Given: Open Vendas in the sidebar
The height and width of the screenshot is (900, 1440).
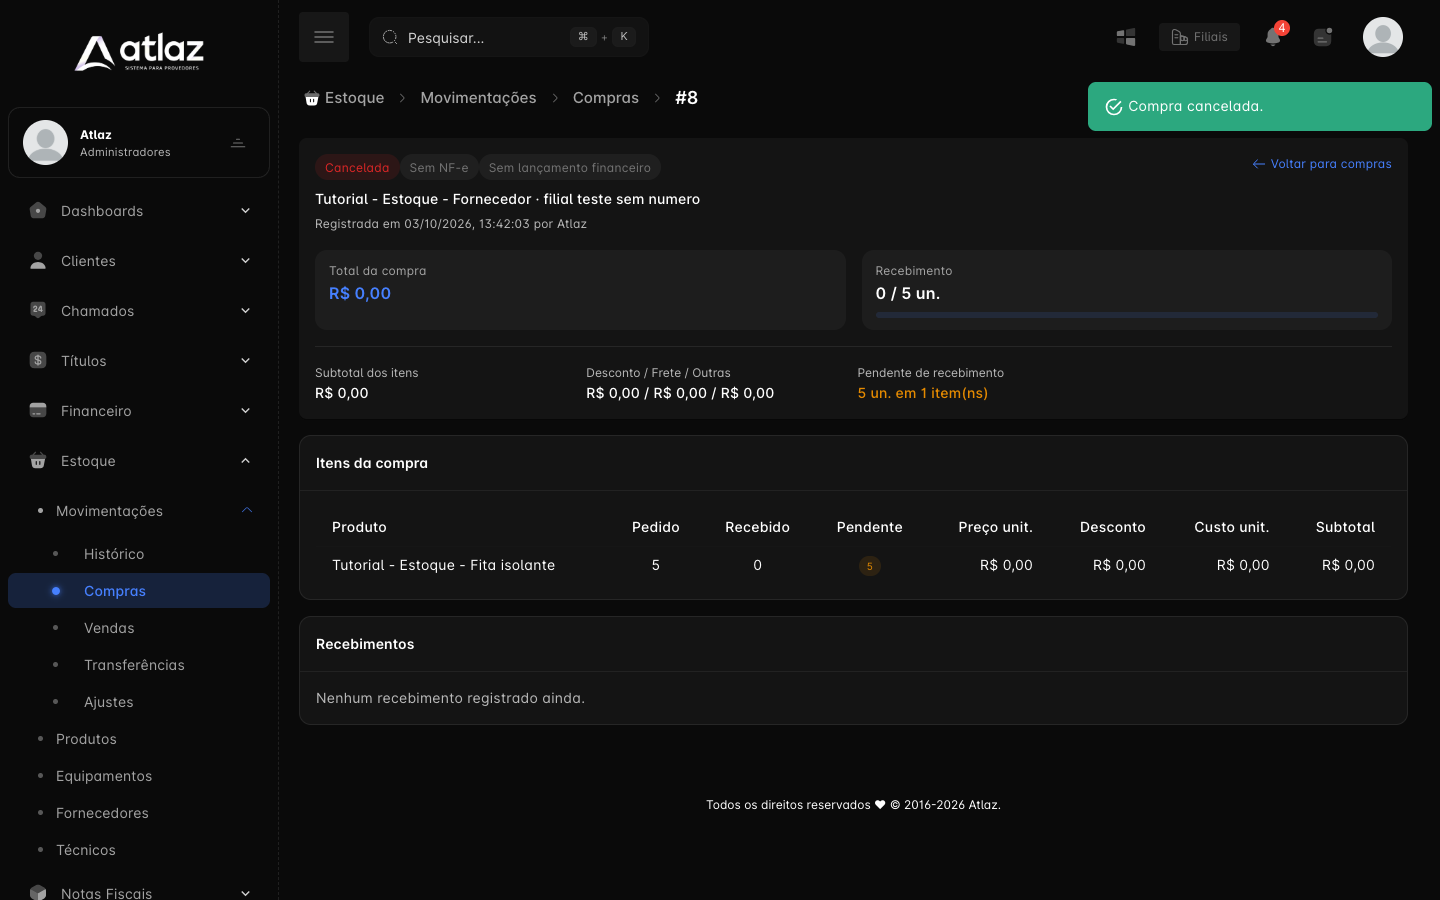Looking at the screenshot, I should pos(109,628).
